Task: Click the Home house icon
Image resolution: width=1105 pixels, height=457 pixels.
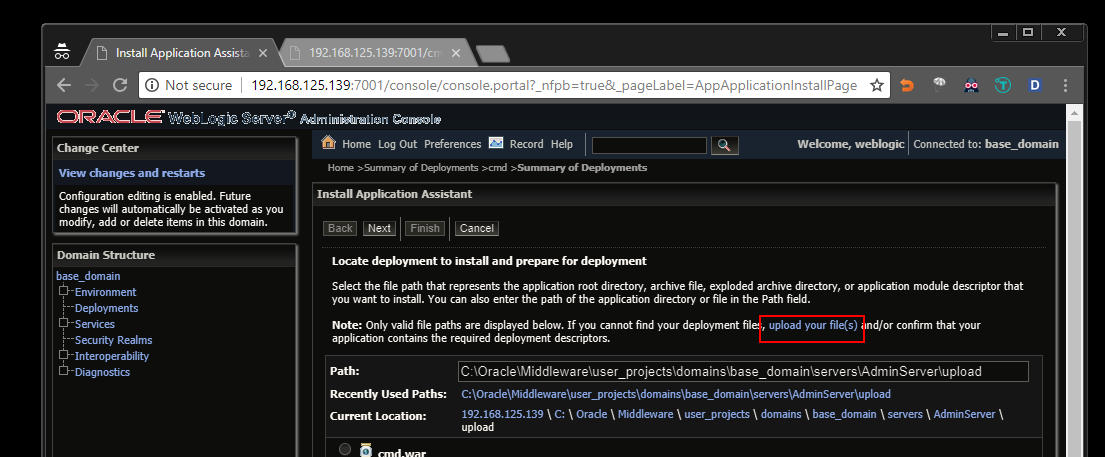Action: click(328, 142)
